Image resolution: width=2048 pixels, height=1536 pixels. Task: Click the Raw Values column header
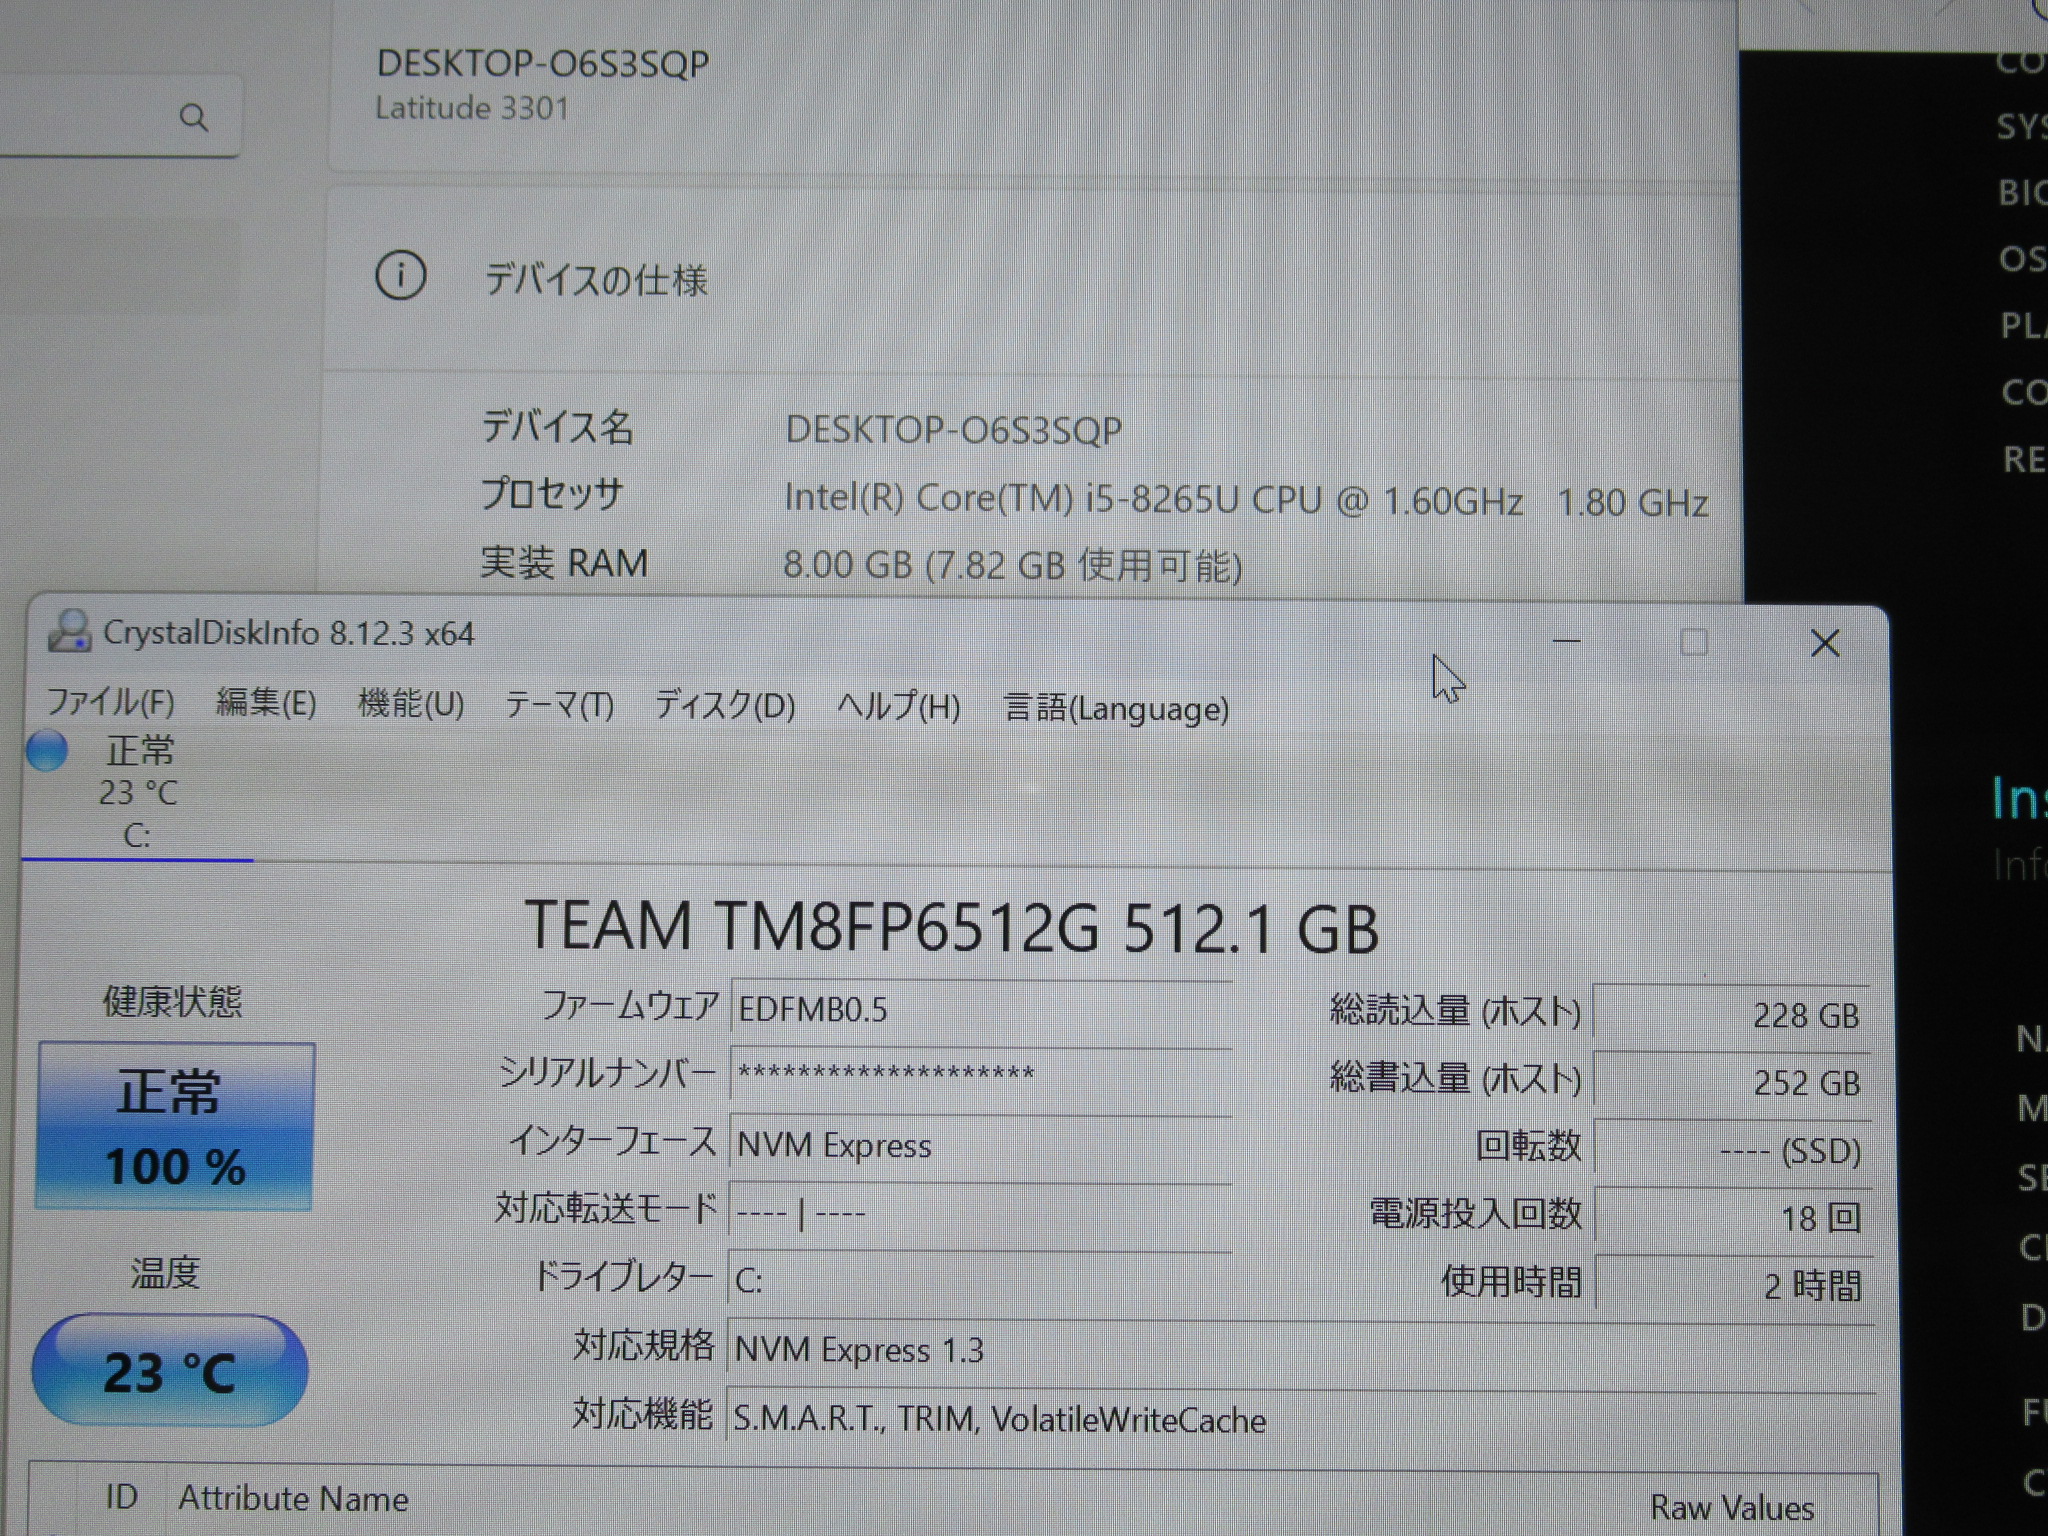pos(1732,1508)
